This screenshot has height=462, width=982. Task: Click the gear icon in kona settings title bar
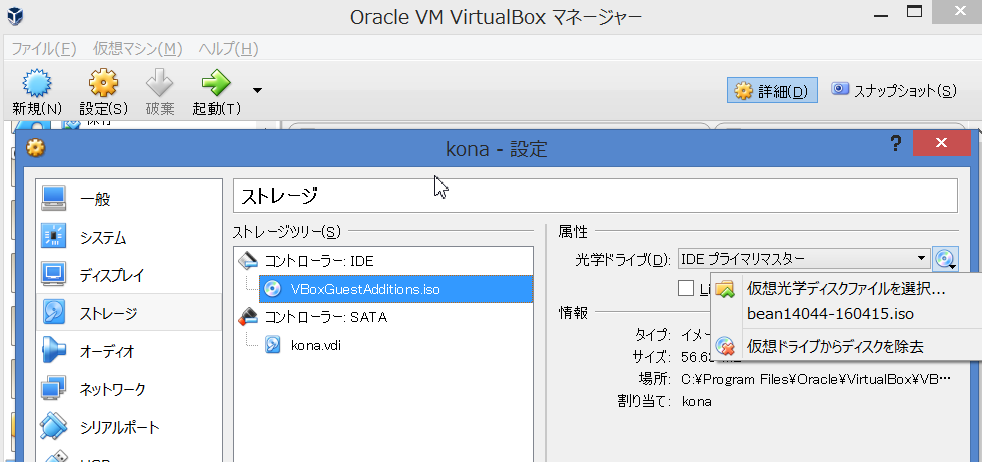[36, 148]
